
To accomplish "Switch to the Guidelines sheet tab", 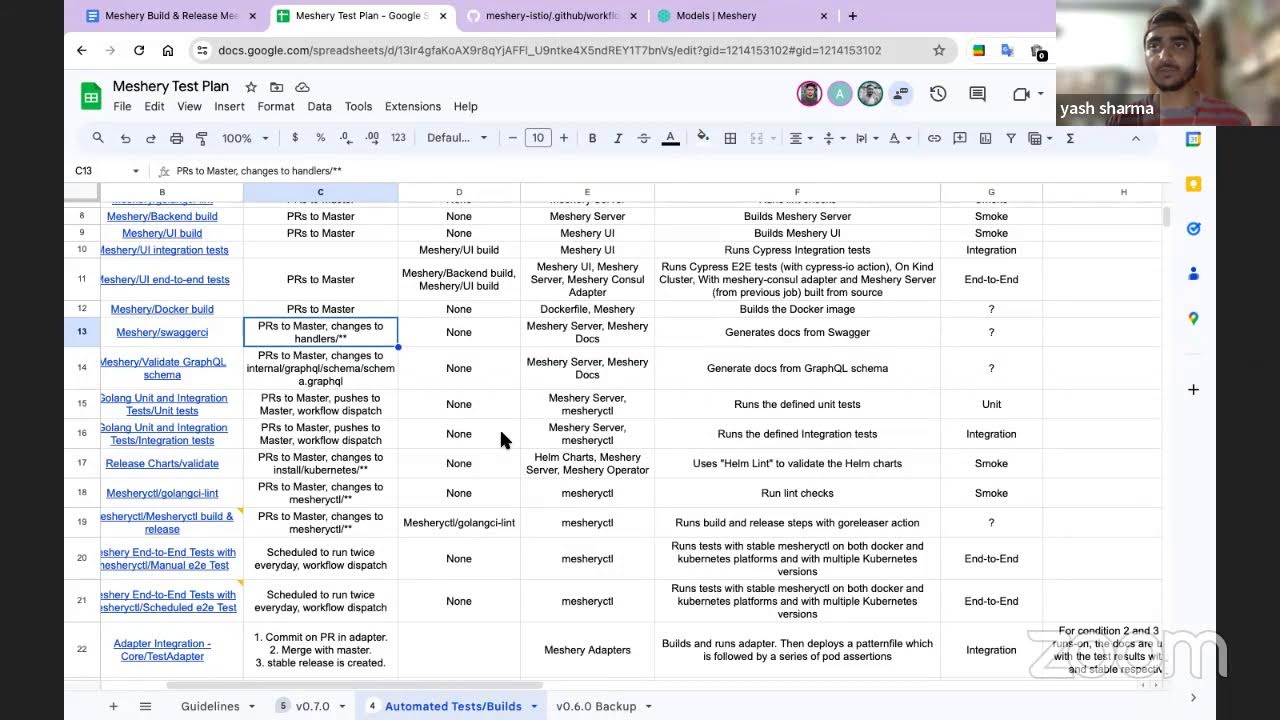I will (x=210, y=706).
